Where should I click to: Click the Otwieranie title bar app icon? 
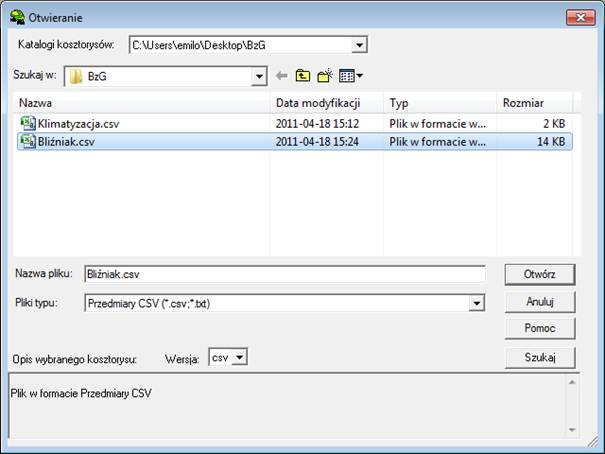click(x=16, y=17)
